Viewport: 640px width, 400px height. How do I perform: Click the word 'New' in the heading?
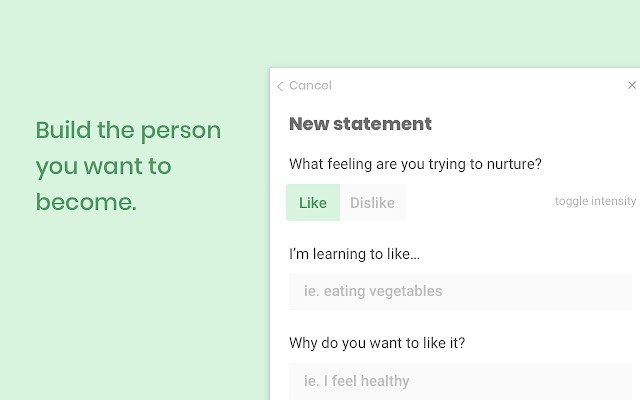point(309,124)
